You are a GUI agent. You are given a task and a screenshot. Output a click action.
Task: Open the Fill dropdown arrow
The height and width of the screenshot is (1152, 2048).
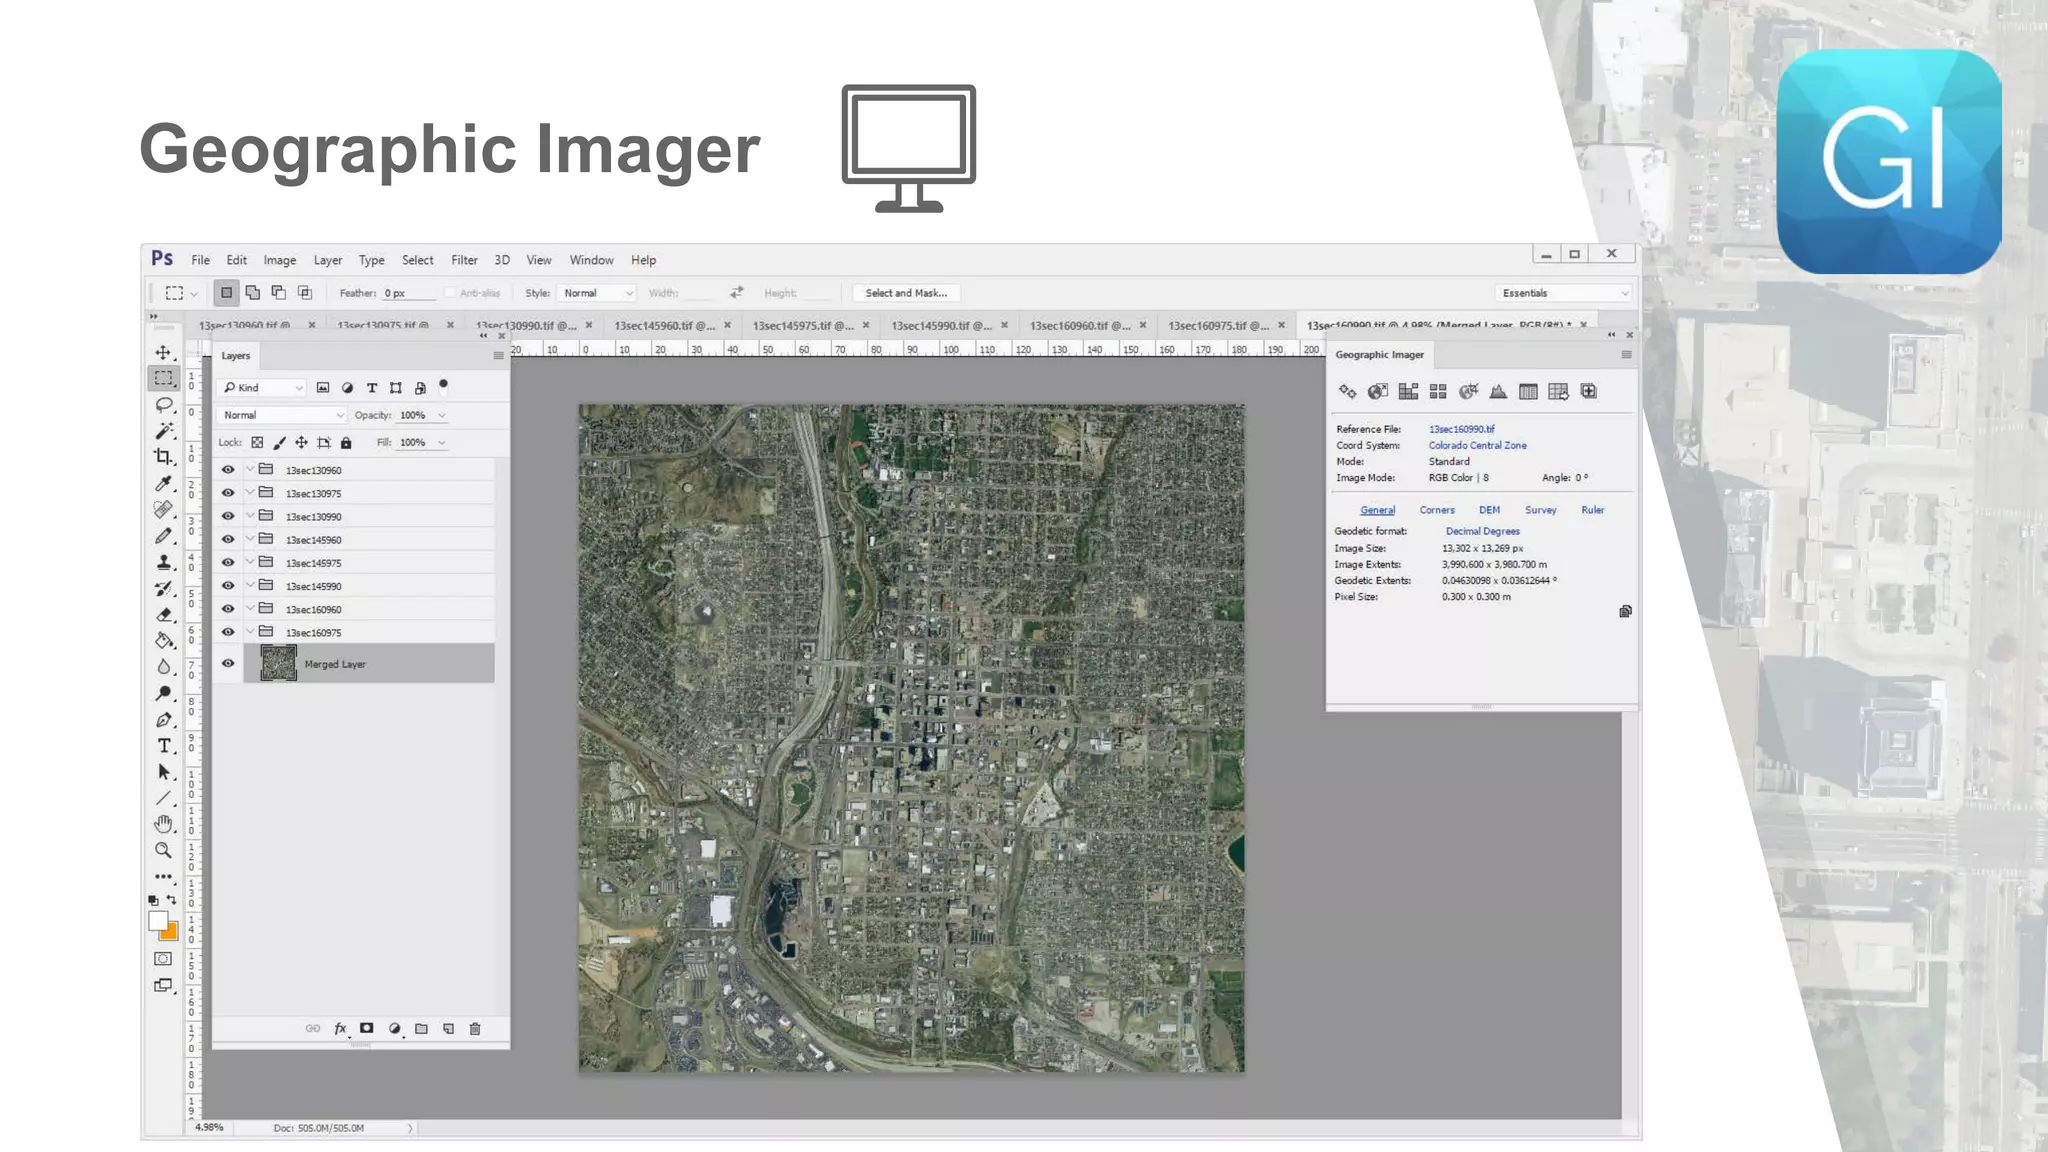point(442,442)
